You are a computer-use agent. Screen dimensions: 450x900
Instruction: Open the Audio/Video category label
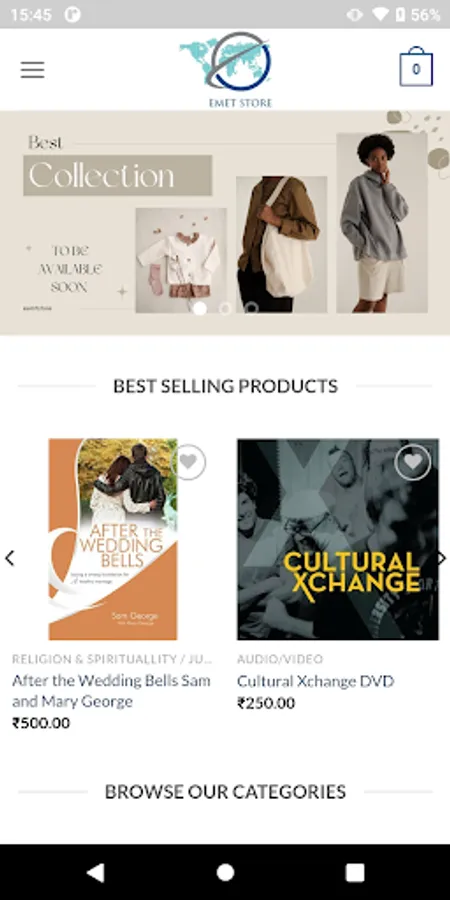280,659
